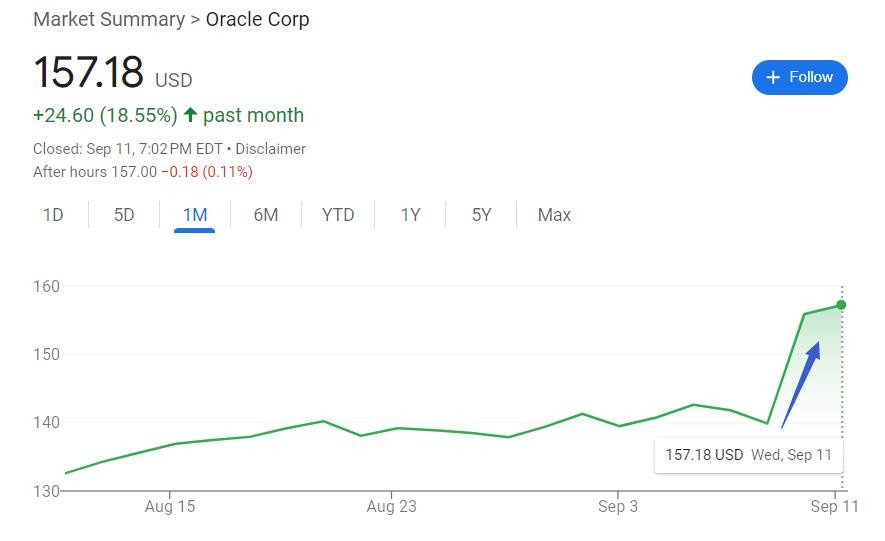Image resolution: width=885 pixels, height=541 pixels.
Task: Click the active 1M range tab
Action: pyautogui.click(x=195, y=215)
